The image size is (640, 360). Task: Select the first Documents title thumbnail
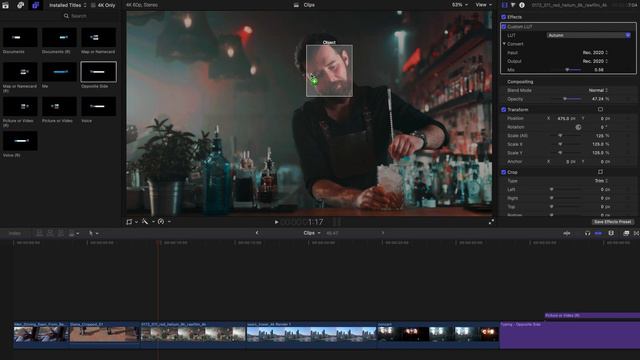click(20, 38)
